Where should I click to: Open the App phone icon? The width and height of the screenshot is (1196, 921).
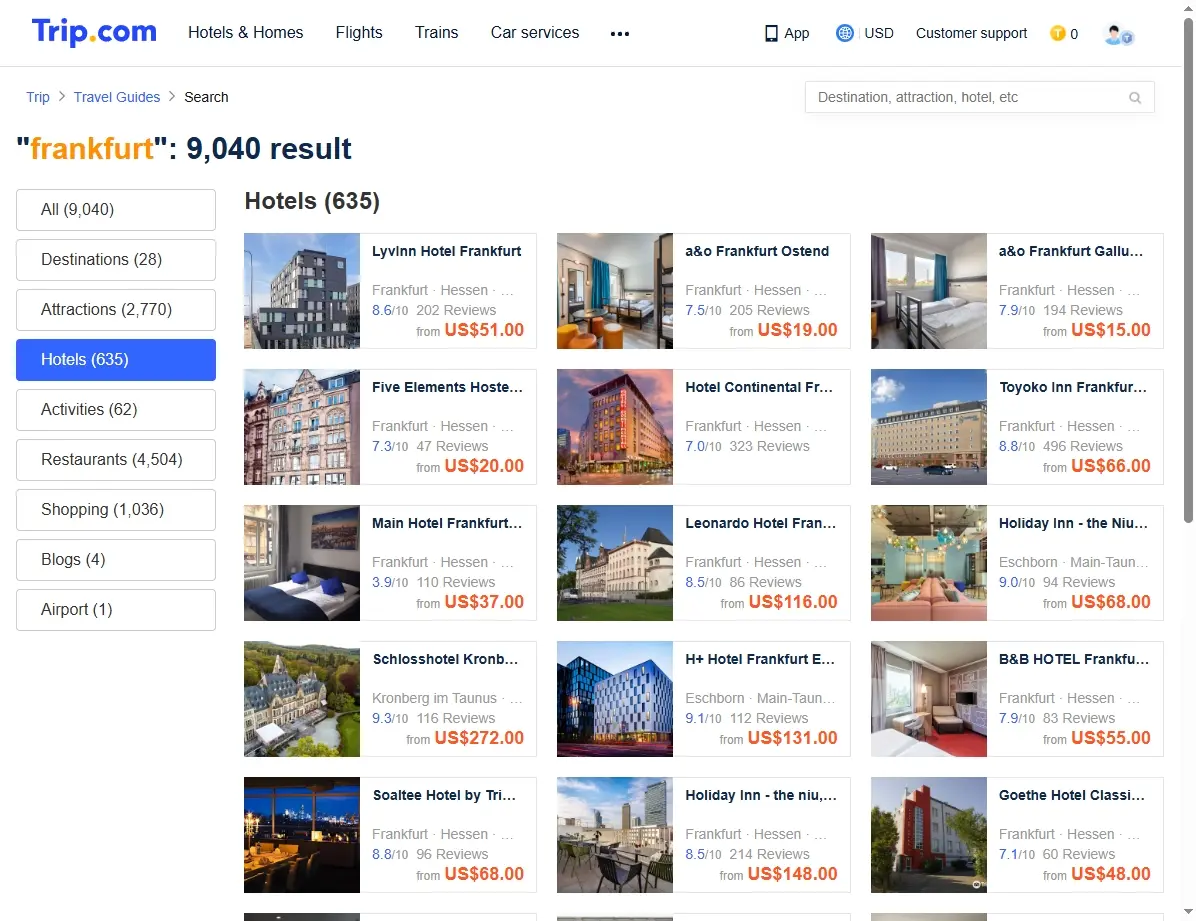click(771, 34)
